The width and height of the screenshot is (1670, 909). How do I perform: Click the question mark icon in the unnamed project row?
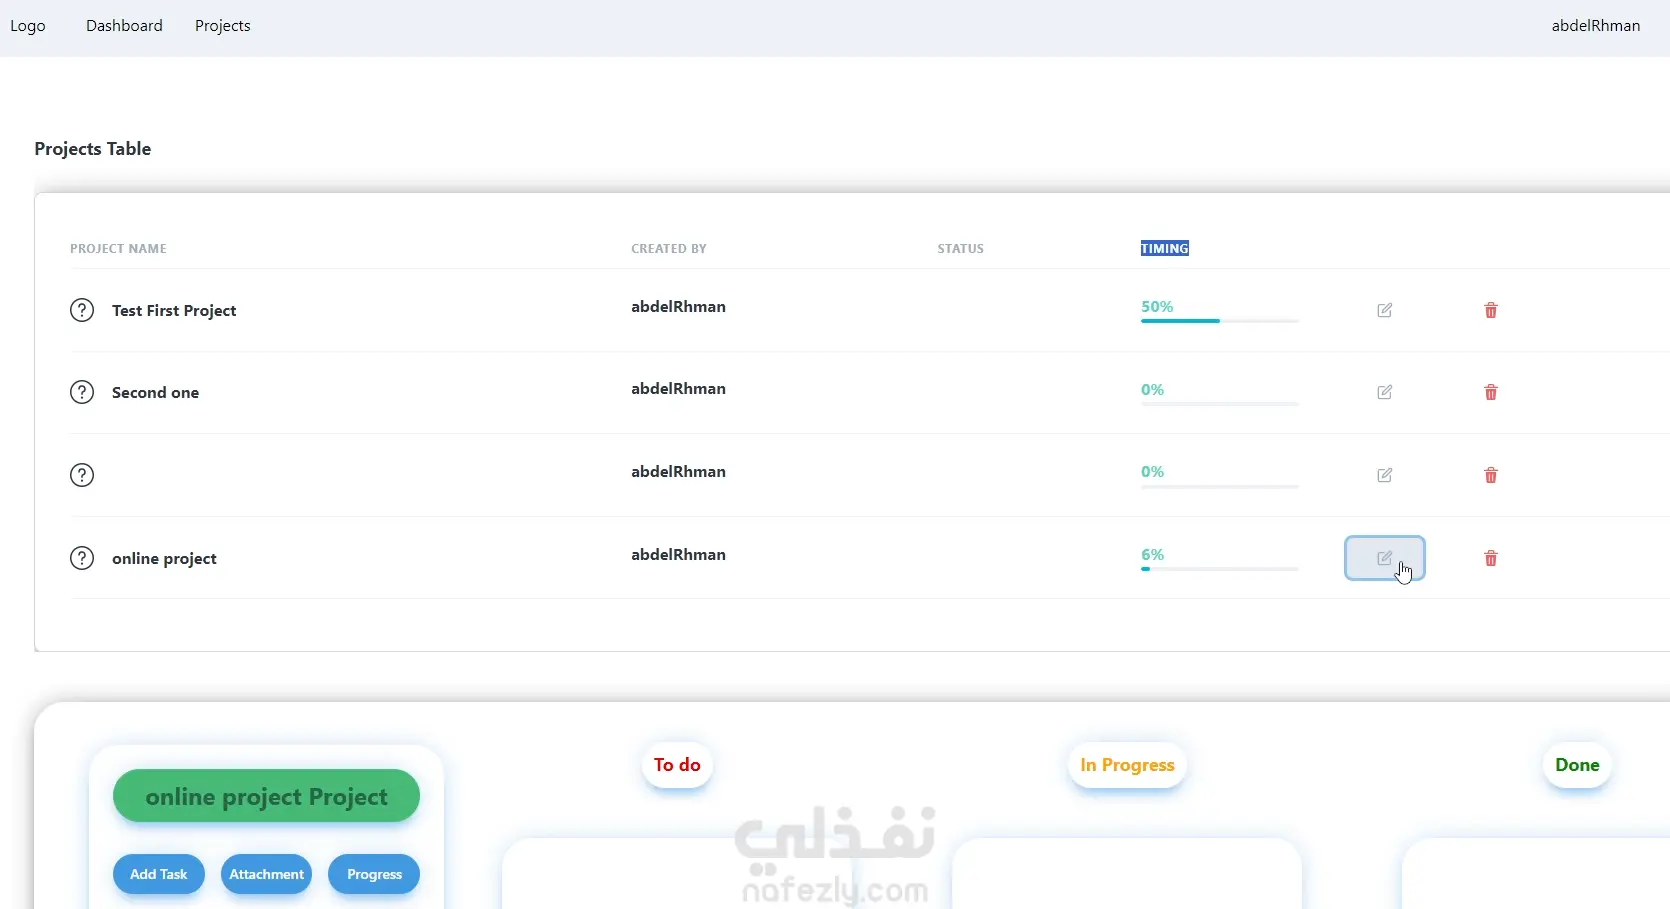pos(82,475)
